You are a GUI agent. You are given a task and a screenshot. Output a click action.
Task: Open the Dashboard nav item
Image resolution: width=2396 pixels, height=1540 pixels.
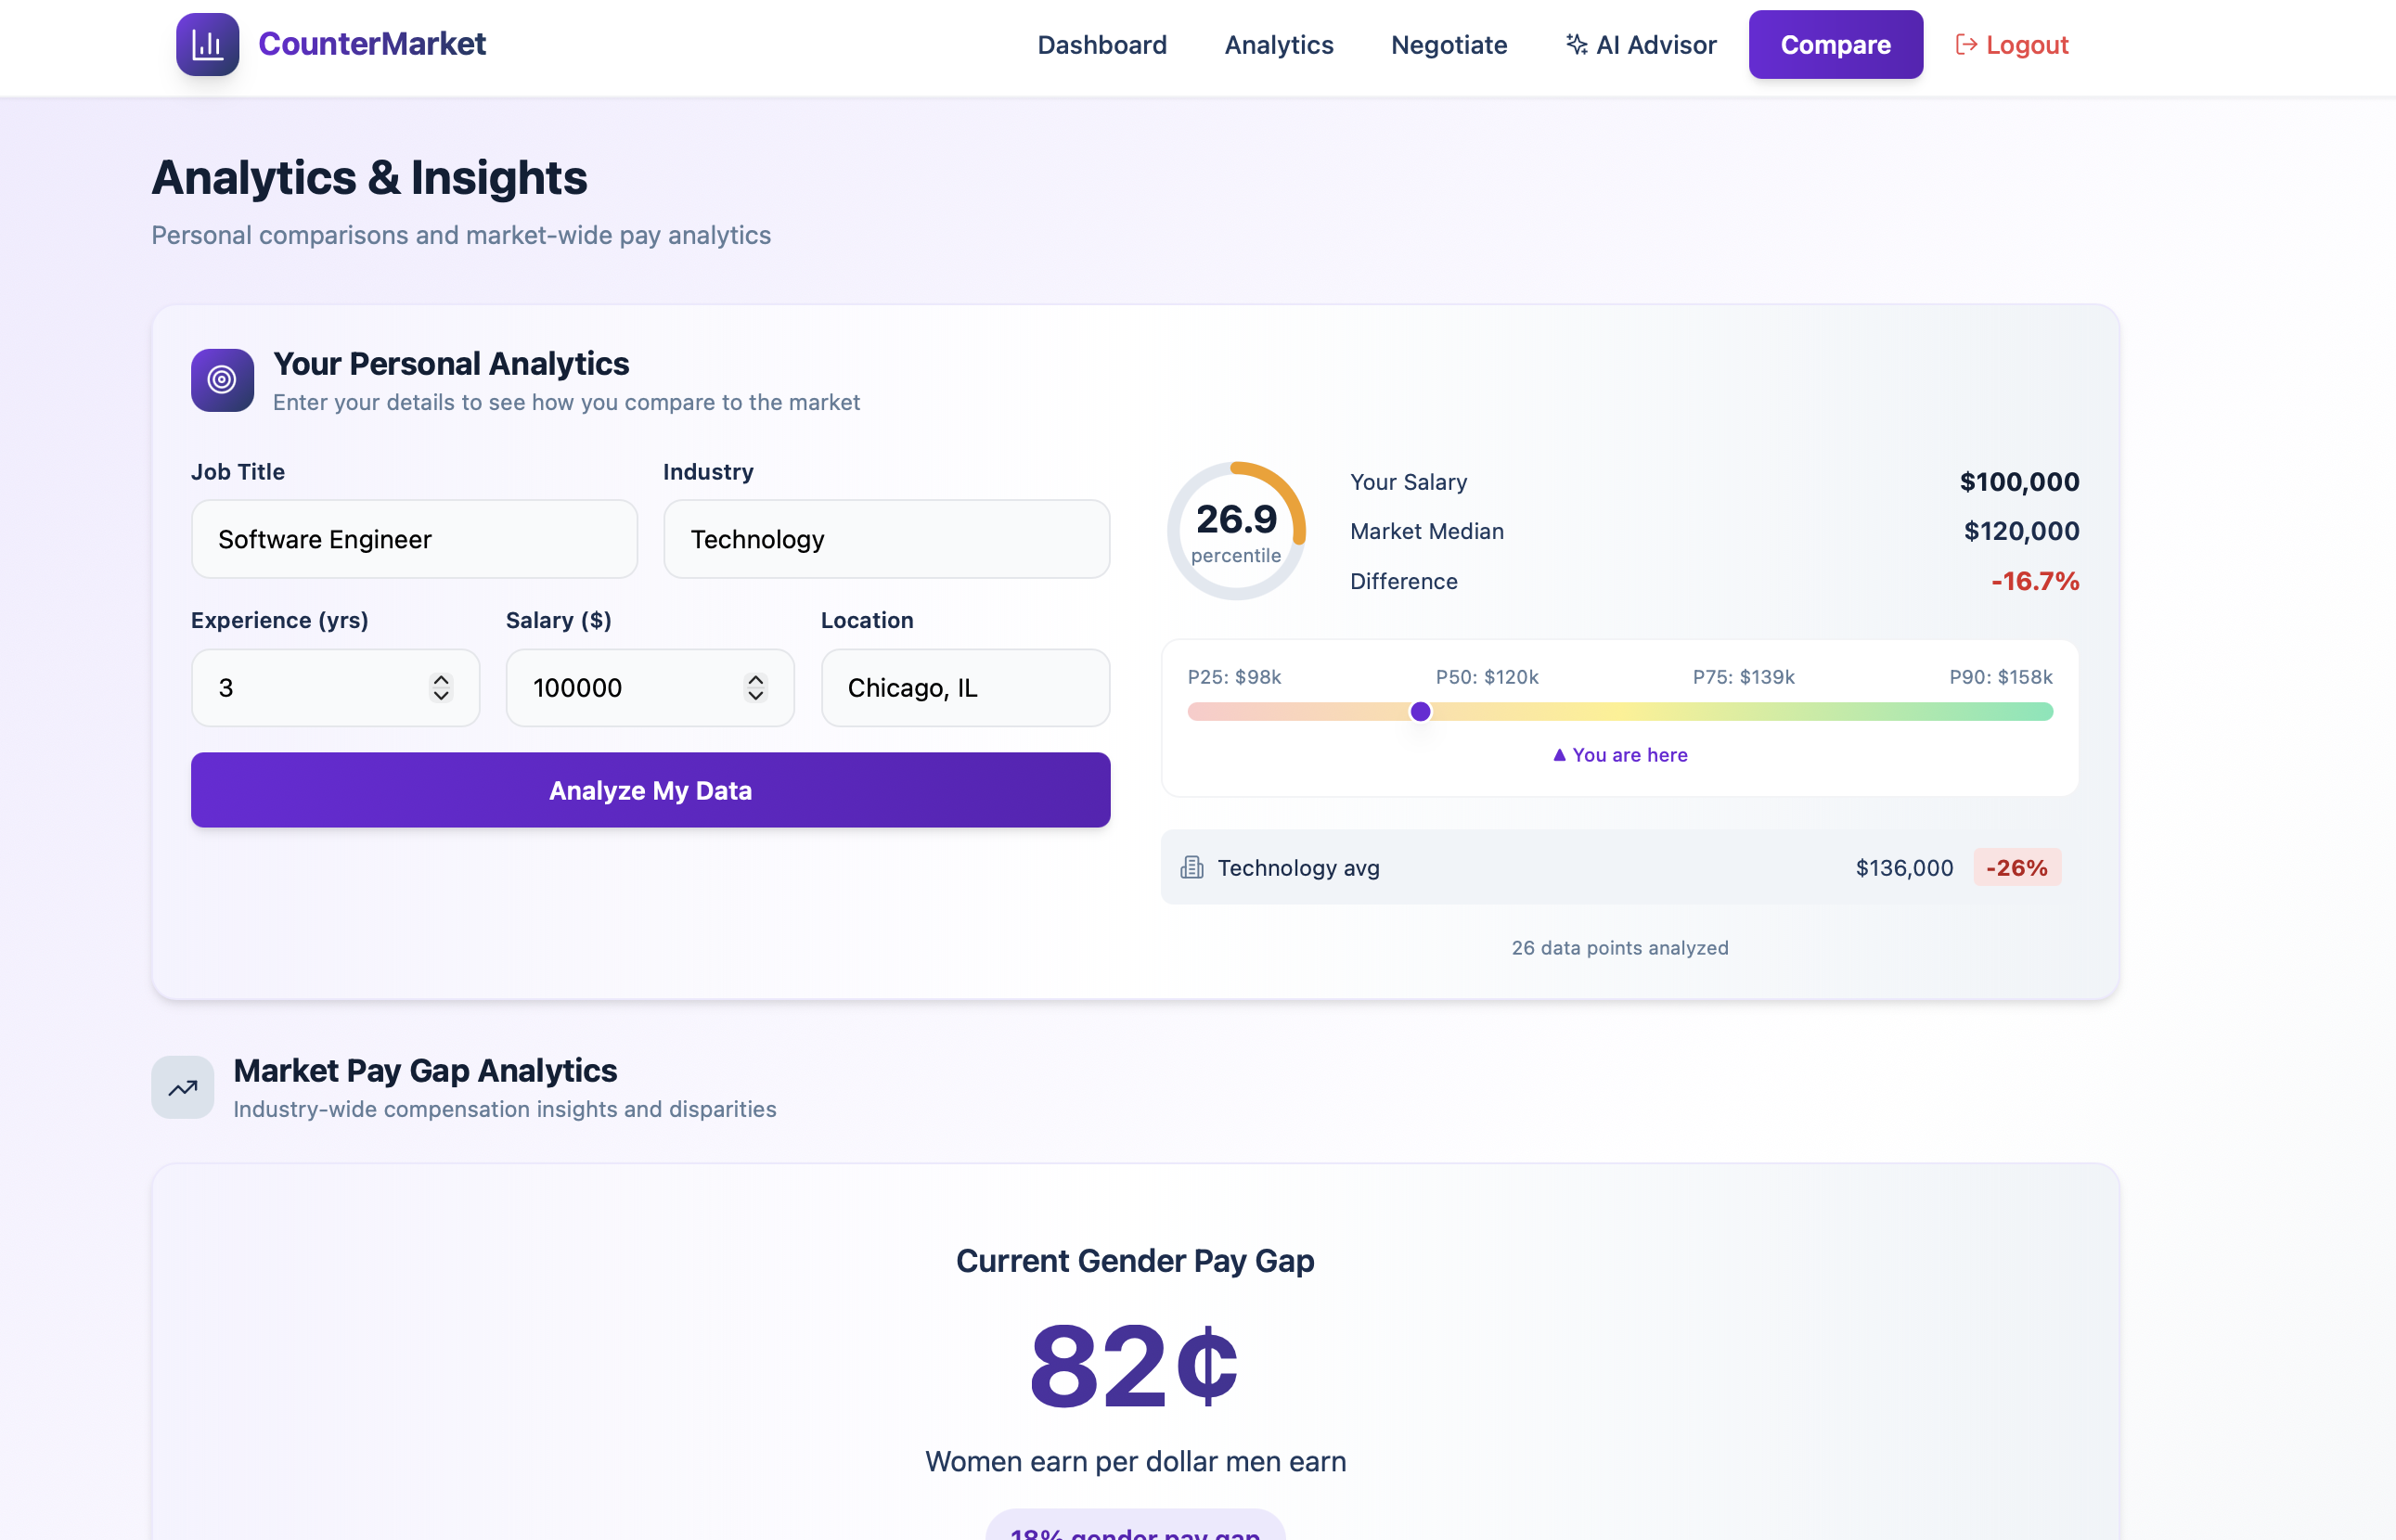pos(1102,44)
